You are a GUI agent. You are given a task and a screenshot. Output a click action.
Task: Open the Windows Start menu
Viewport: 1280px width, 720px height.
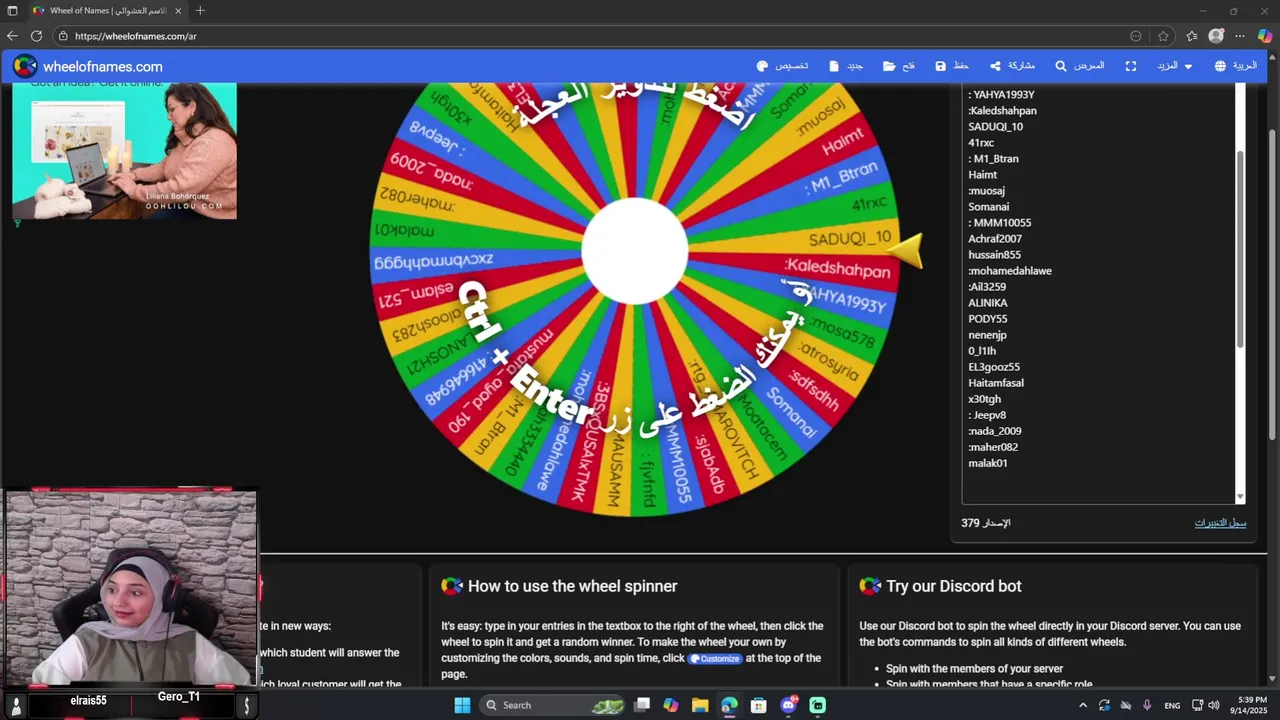click(x=462, y=705)
